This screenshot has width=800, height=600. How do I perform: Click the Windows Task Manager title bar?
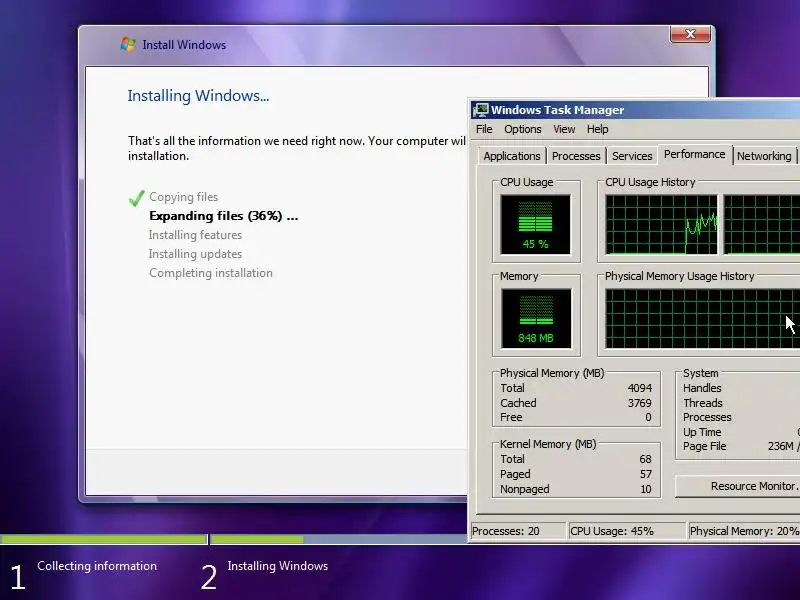635,110
